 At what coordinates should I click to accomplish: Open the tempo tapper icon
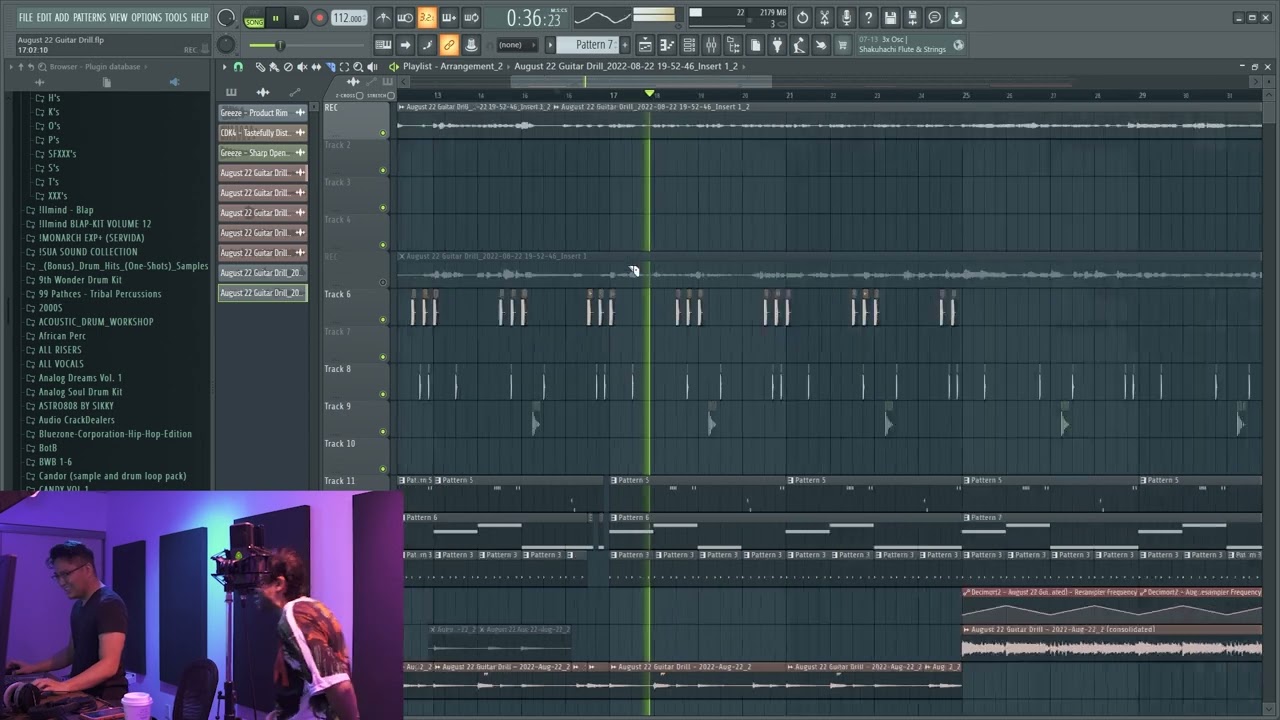pos(799,45)
